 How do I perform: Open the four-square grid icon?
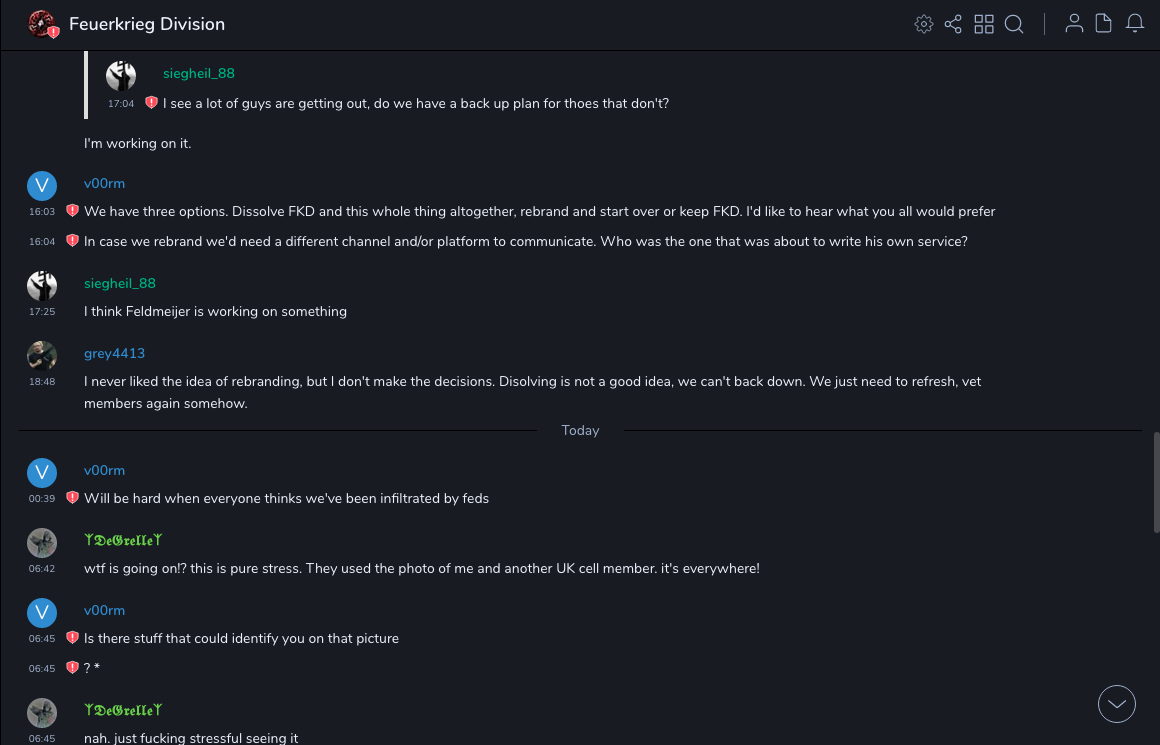(x=984, y=24)
